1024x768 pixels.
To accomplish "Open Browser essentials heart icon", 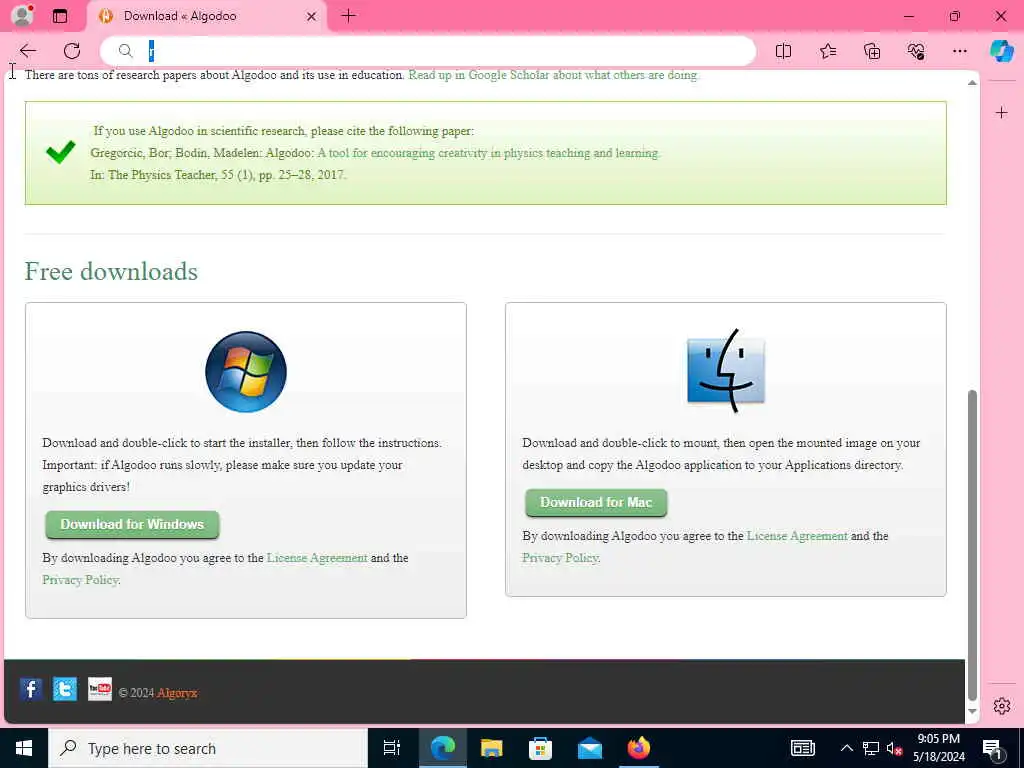I will point(916,51).
